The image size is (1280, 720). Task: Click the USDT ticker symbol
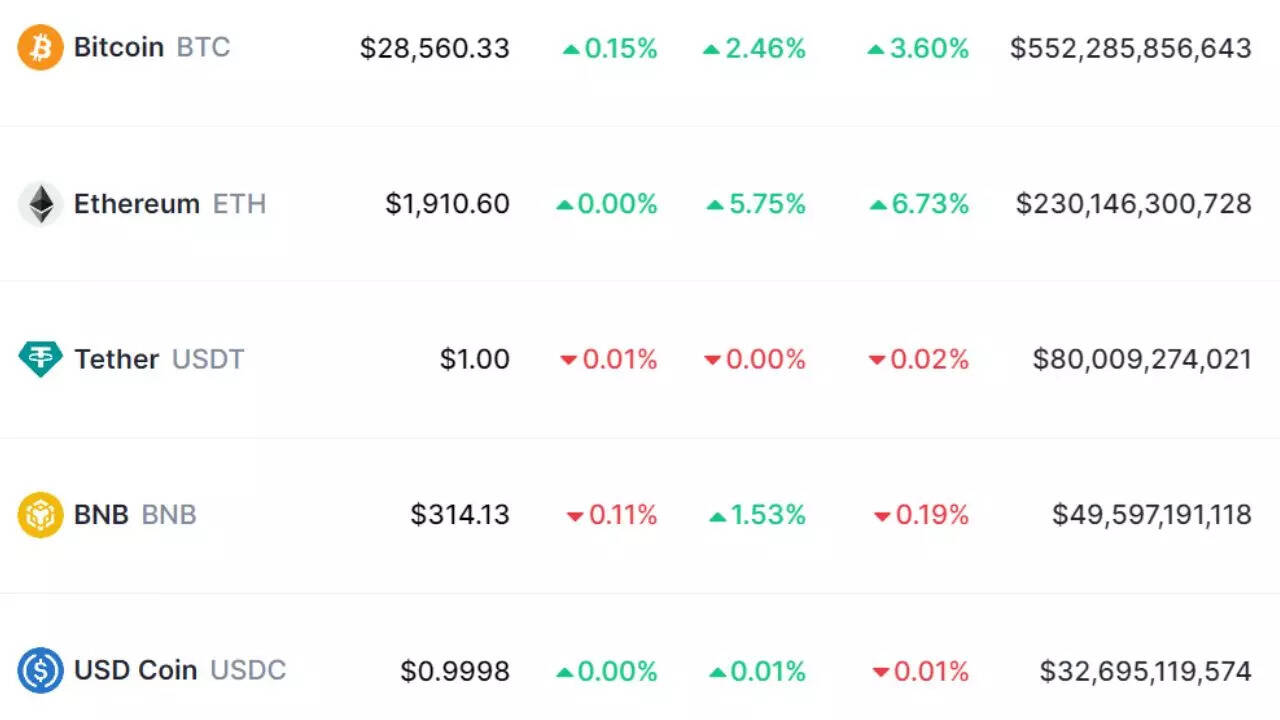tap(208, 359)
